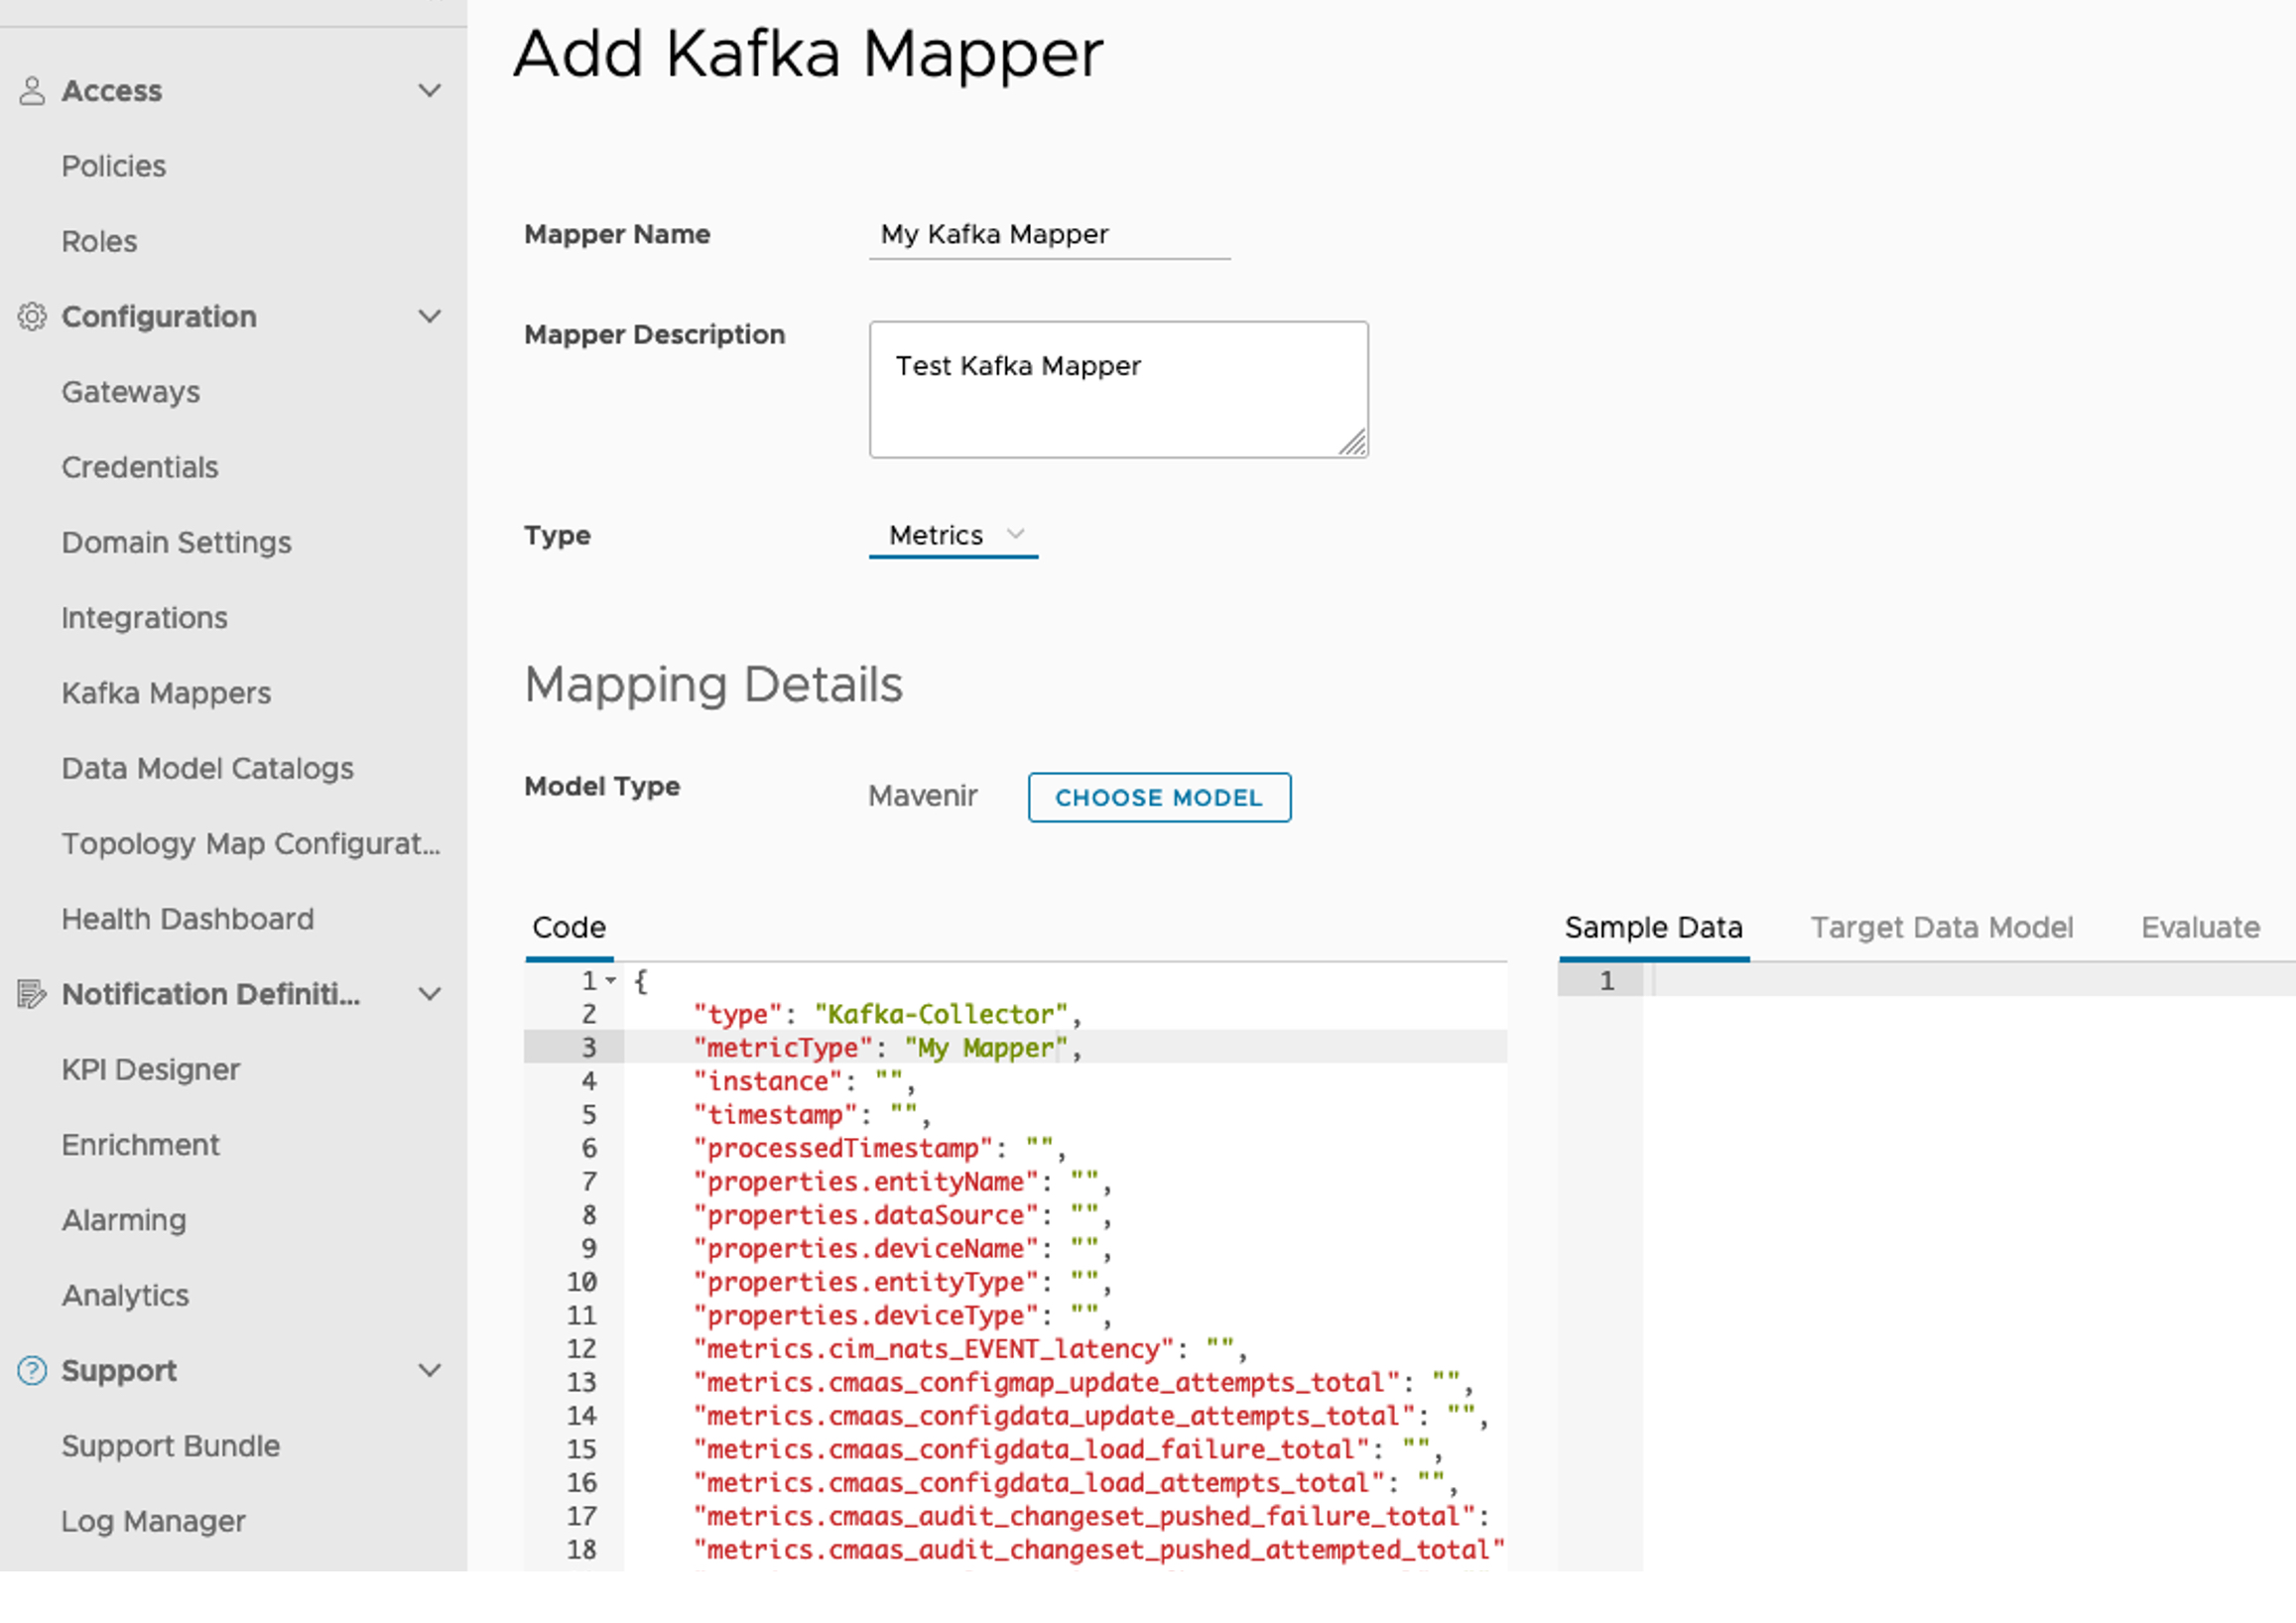
Task: Click the Mapper Name input field
Action: pos(1049,235)
